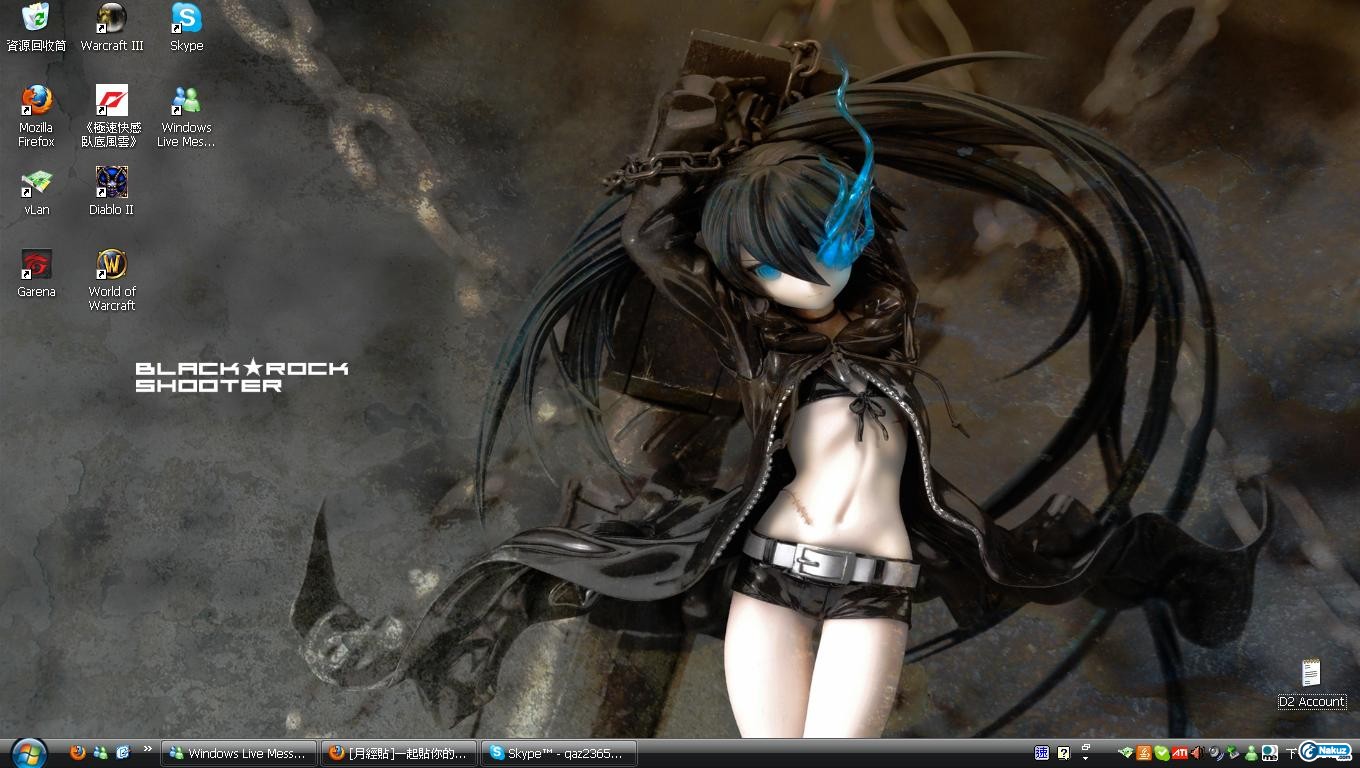Click the Firefox taskbar window button
This screenshot has width=1360, height=768.
tap(400, 753)
